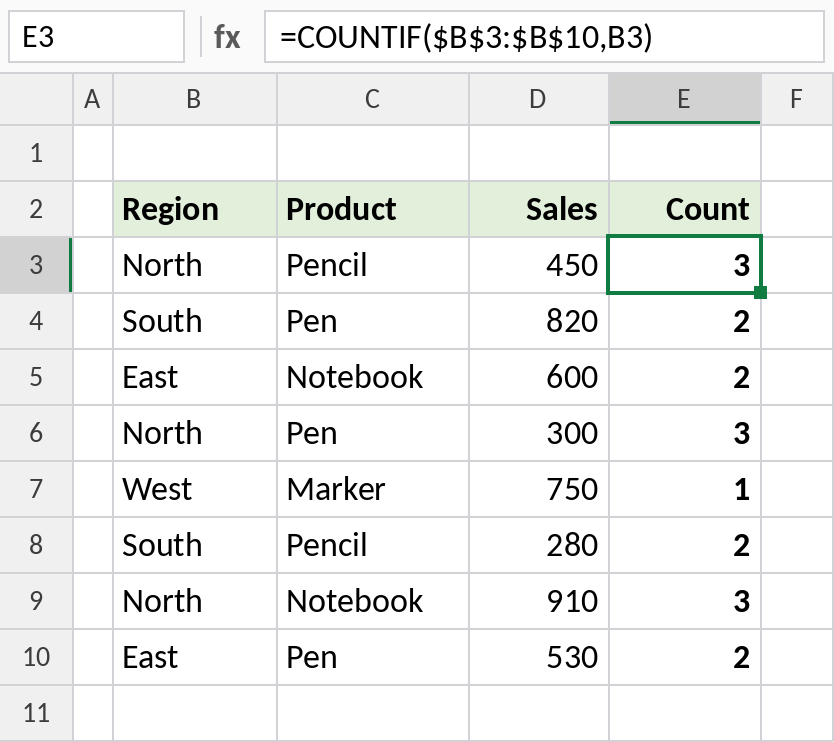Select column D header
Viewport: 834px width, 742px height.
pos(539,99)
